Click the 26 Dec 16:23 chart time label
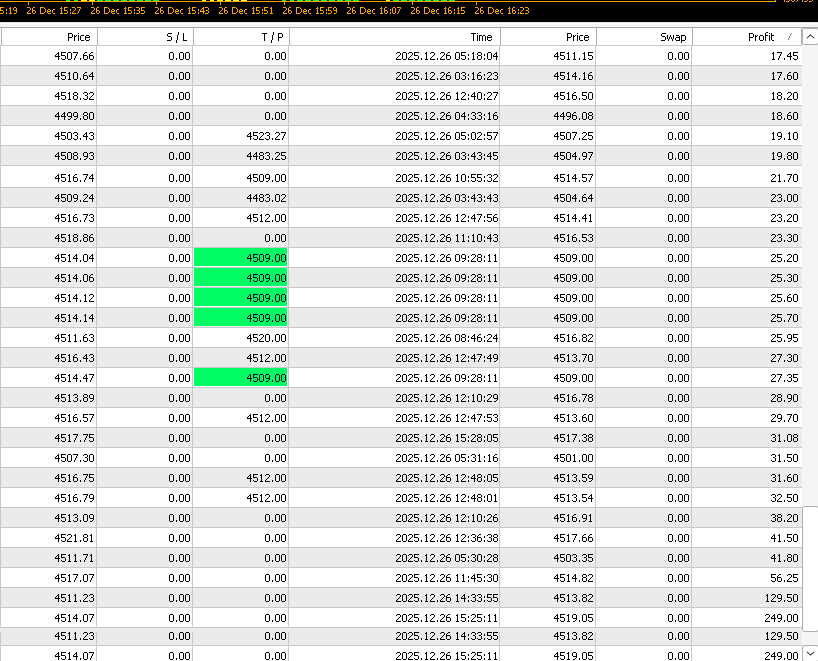The height and width of the screenshot is (661, 818). (501, 11)
